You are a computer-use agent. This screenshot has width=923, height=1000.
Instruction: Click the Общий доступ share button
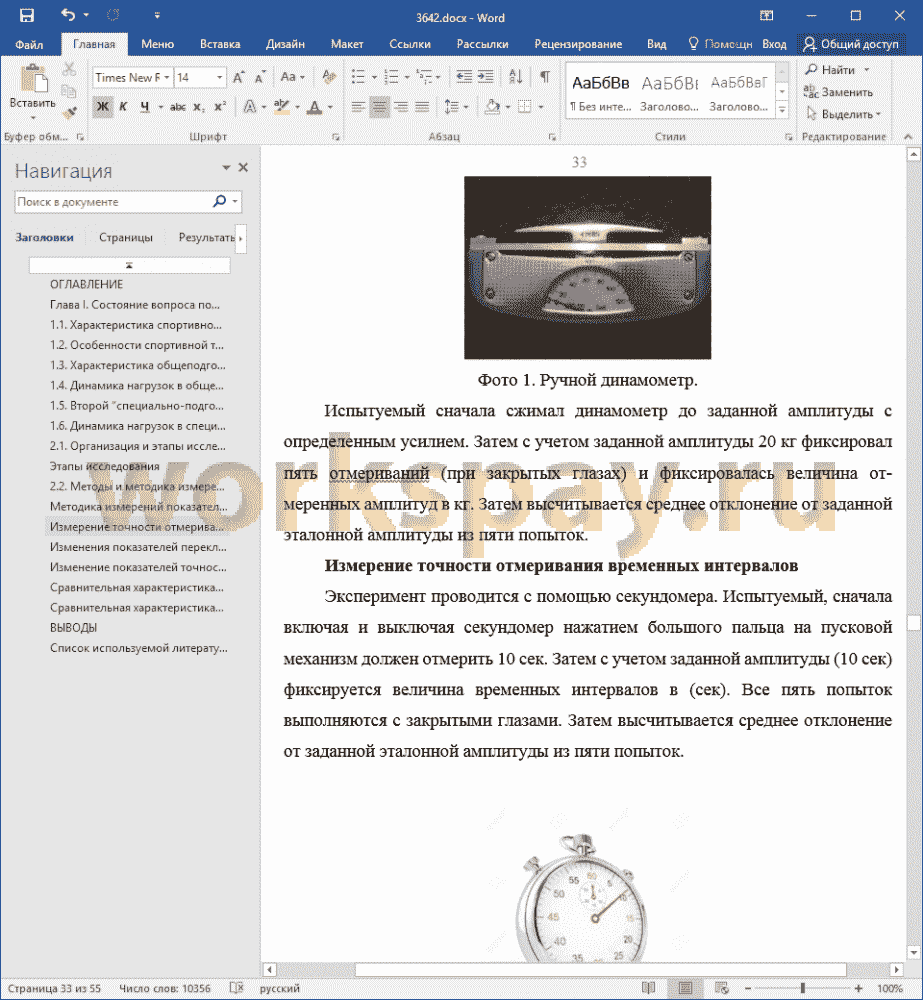[851, 44]
